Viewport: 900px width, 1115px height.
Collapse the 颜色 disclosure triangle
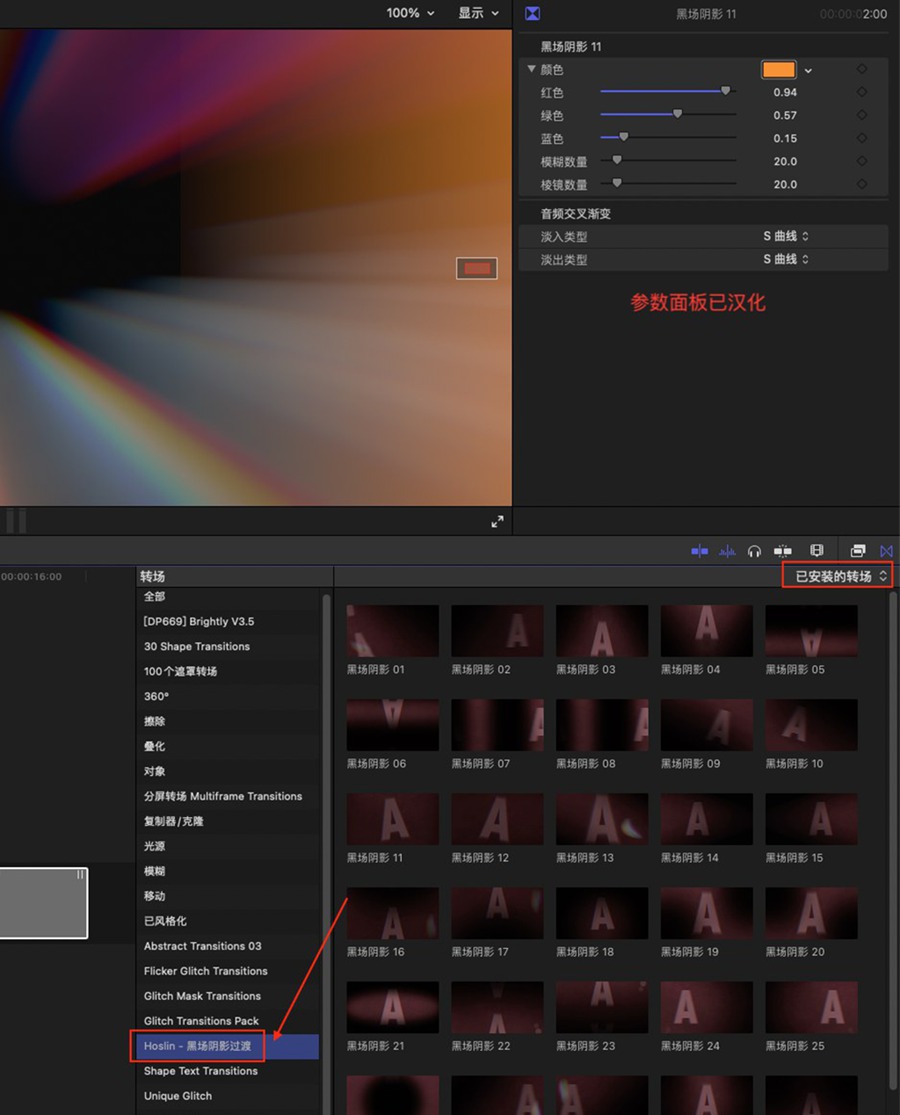(531, 69)
